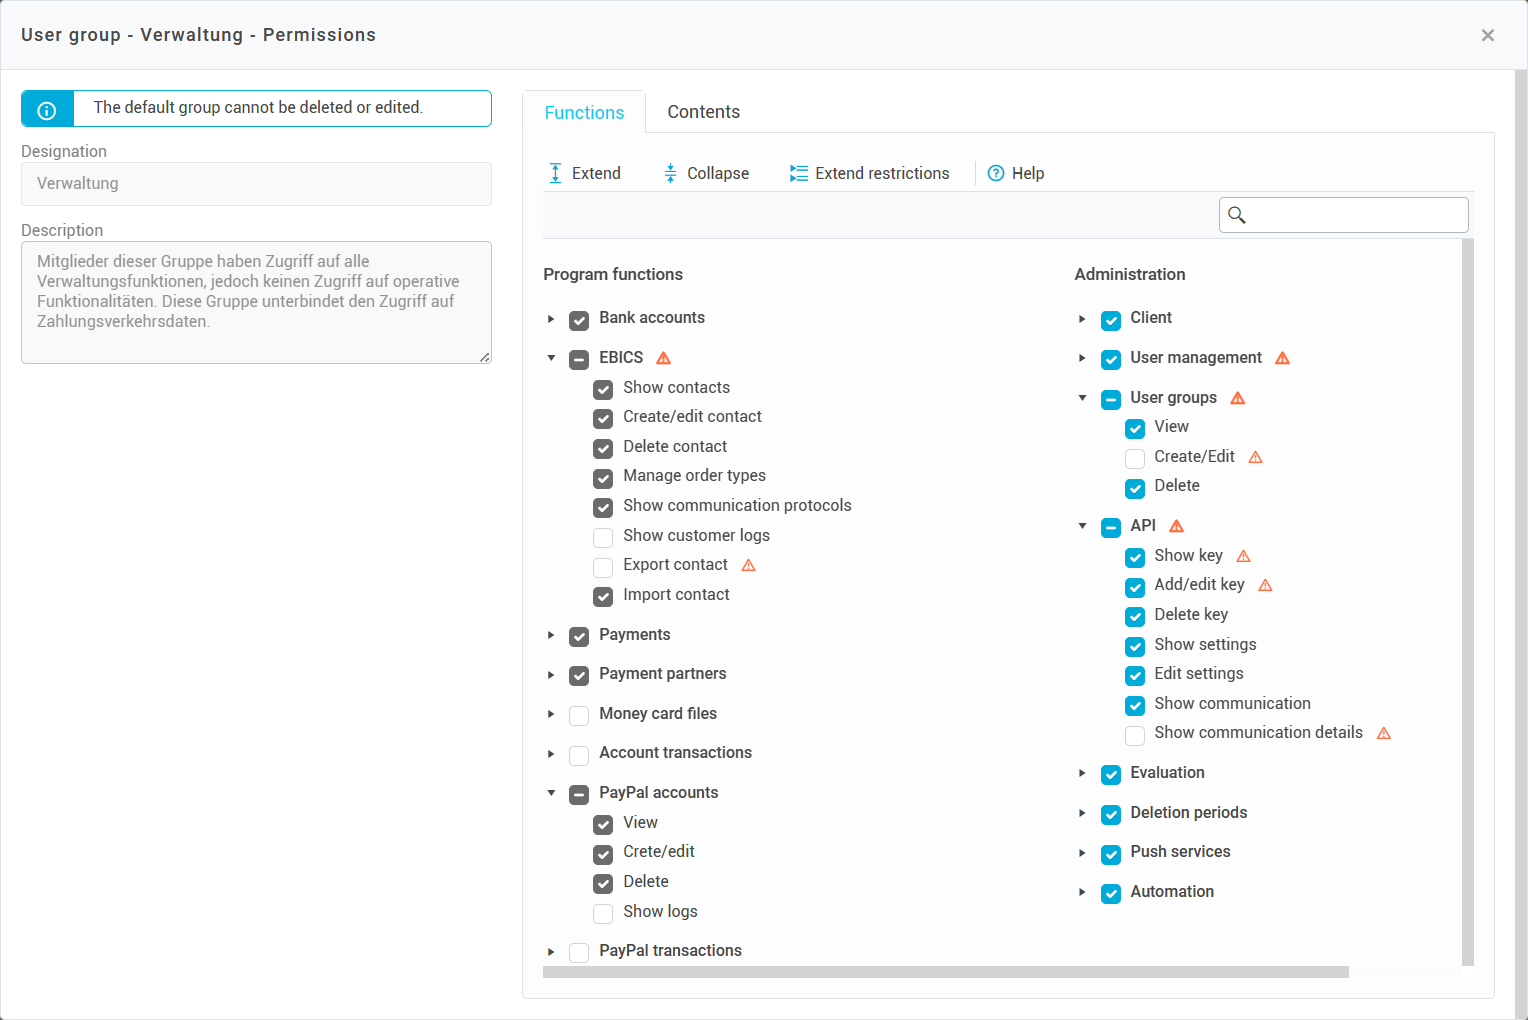Click the Extend restrictions icon
The height and width of the screenshot is (1020, 1528).
pos(798,173)
